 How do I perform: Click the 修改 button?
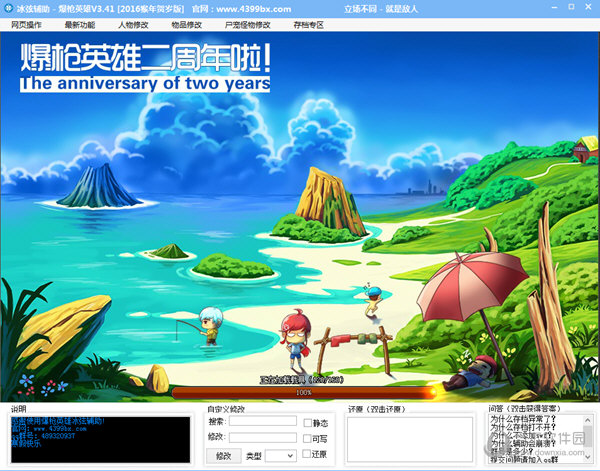click(x=224, y=456)
